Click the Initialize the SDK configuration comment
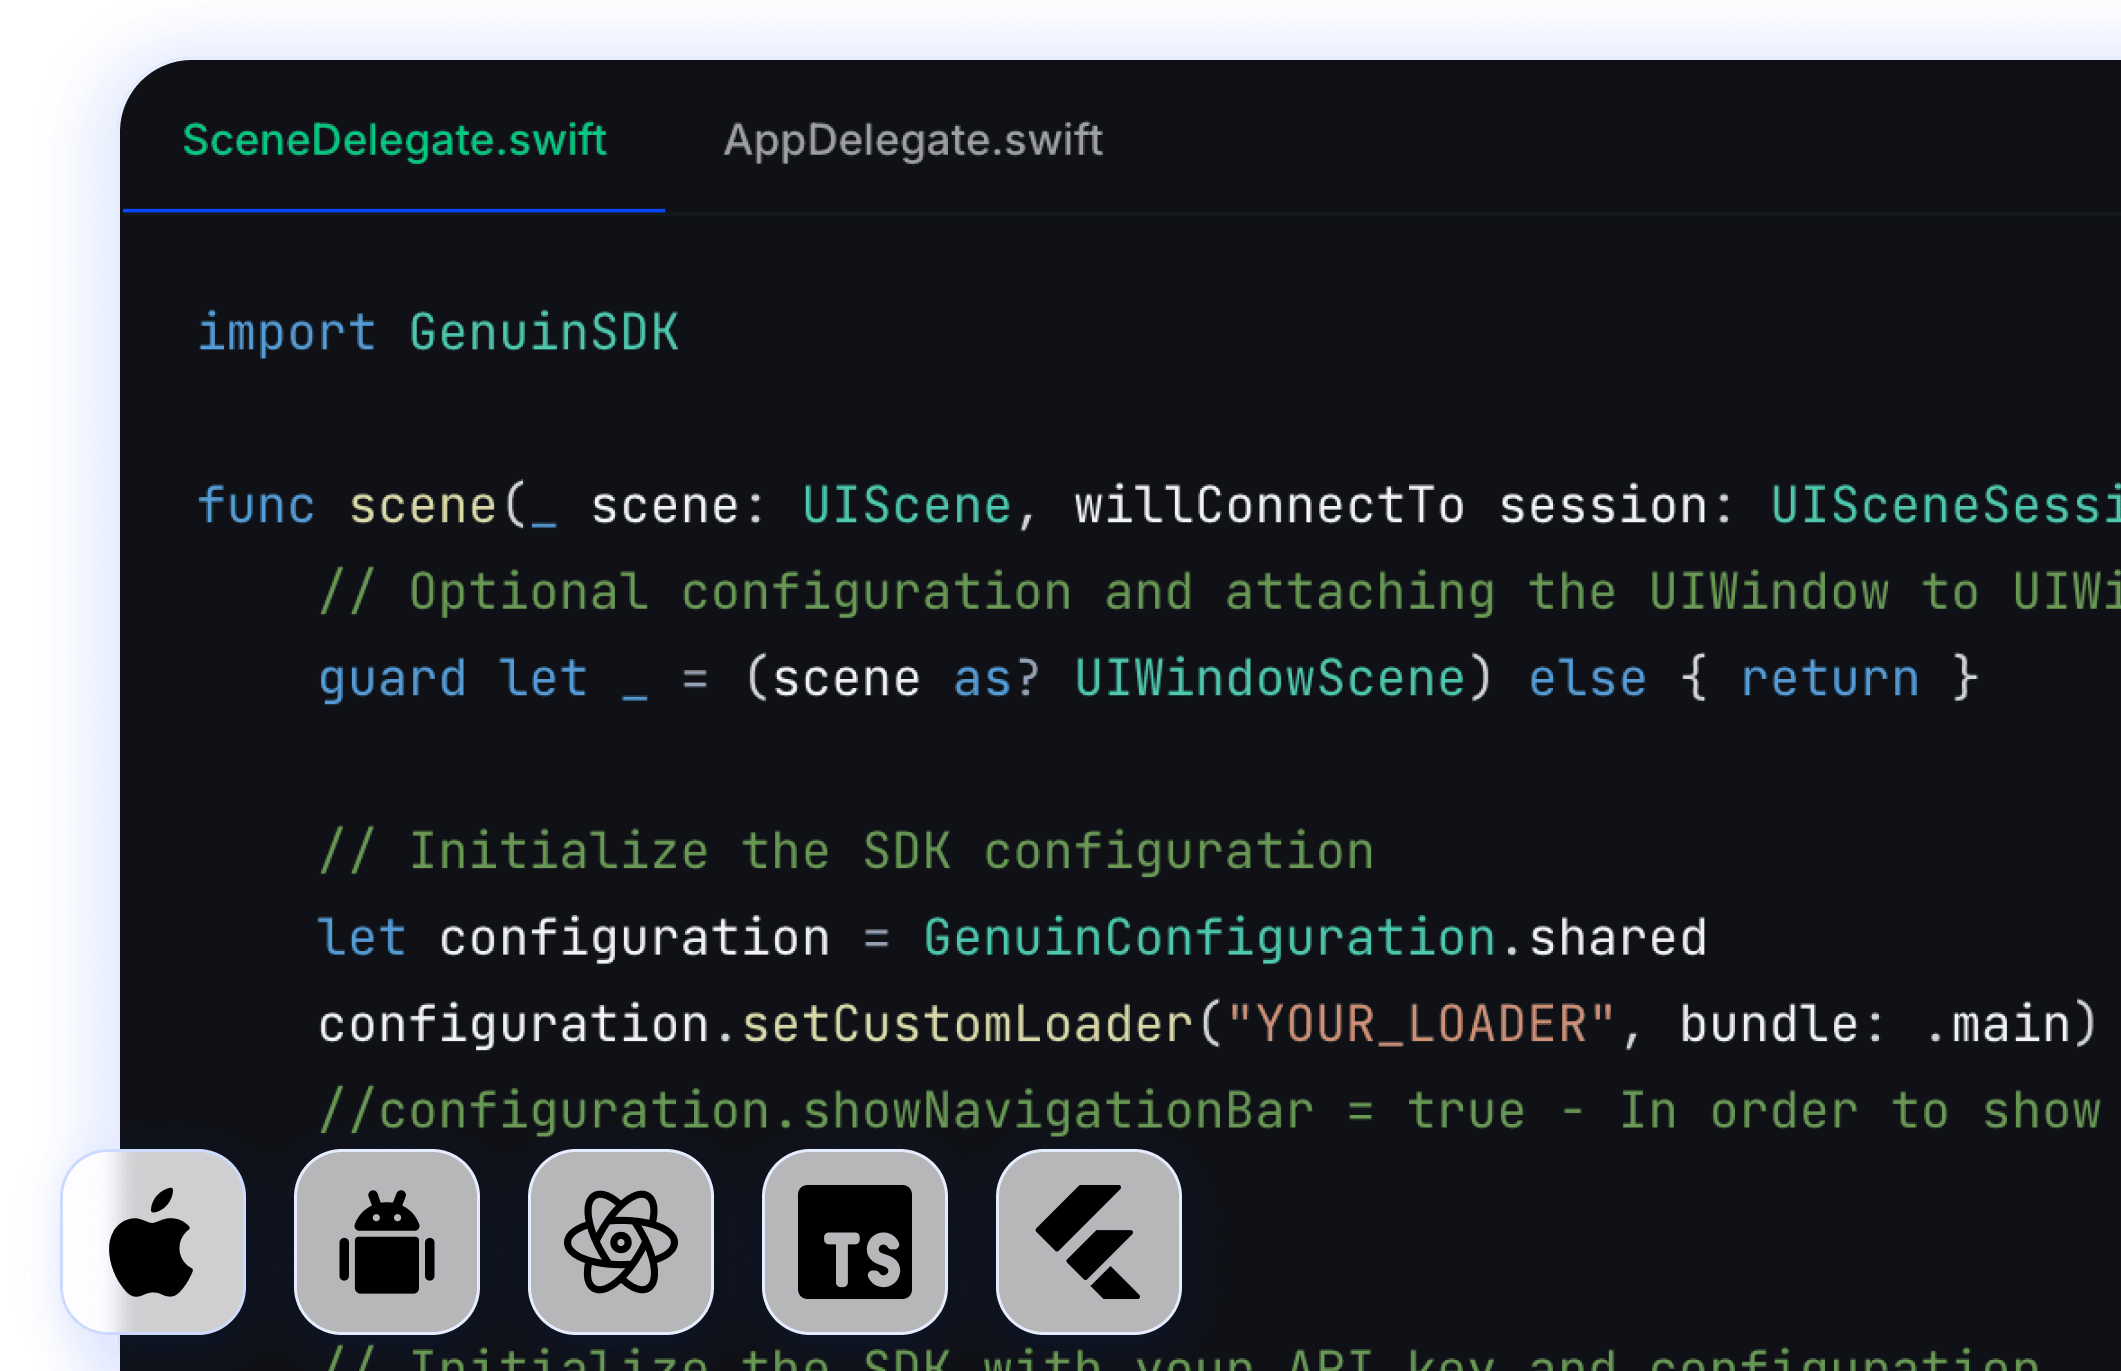 click(846, 851)
